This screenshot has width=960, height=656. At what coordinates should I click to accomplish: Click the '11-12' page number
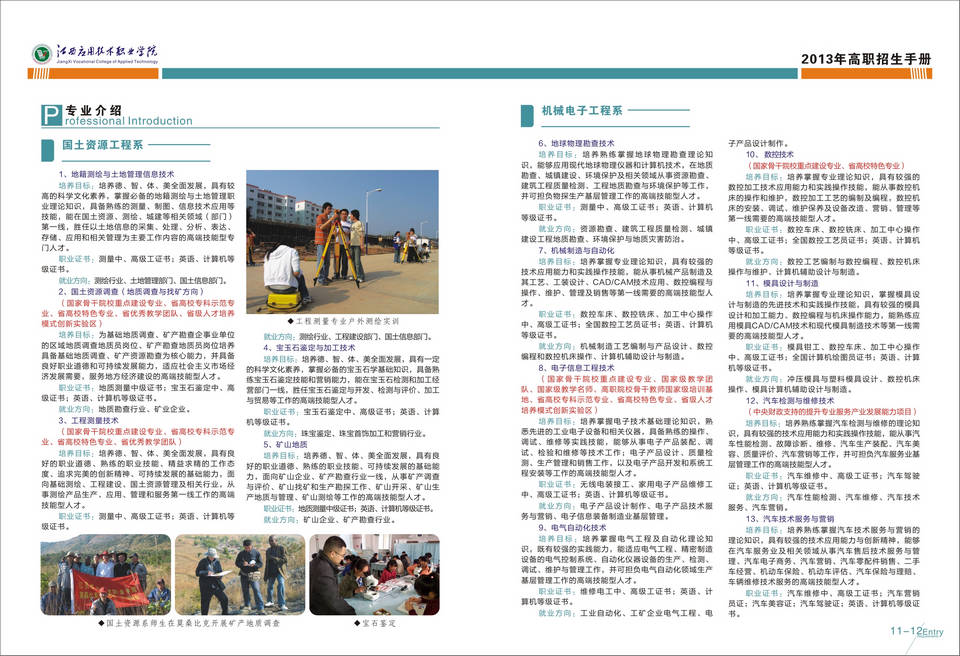(x=906, y=631)
